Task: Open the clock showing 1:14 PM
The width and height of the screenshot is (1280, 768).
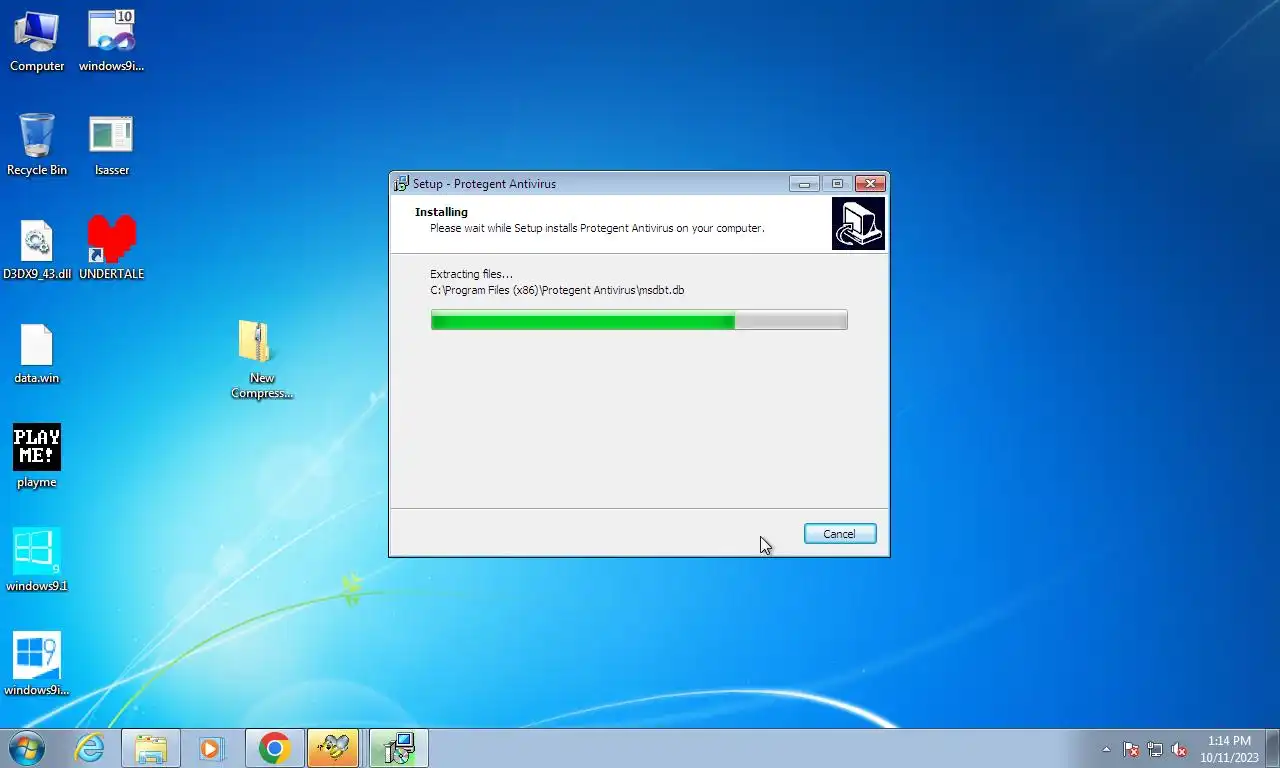Action: 1229,749
